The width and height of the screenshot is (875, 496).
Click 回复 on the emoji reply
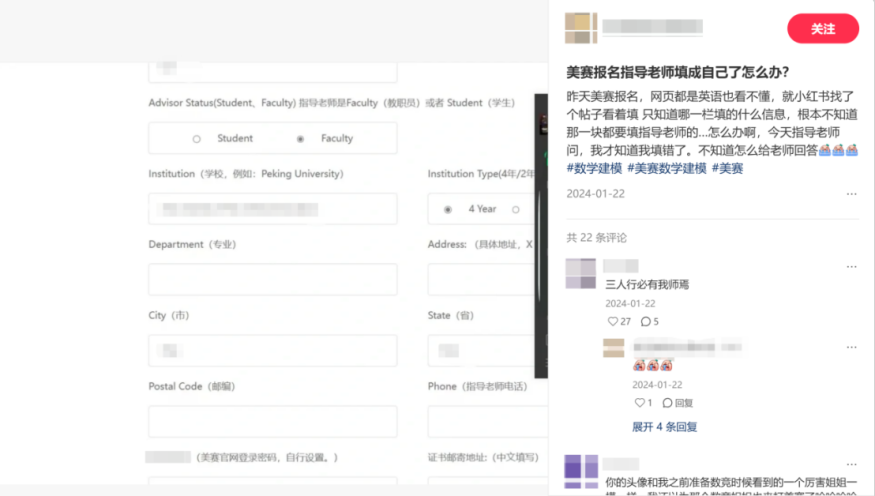tap(677, 403)
